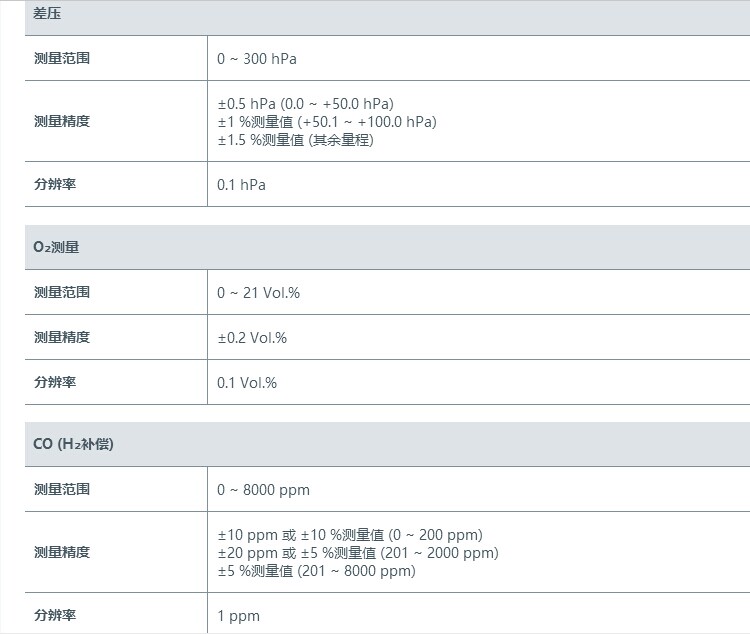This screenshot has height=634, width=750.
Task: Select the ±0.5 hPa accuracy line
Action: pos(305,104)
